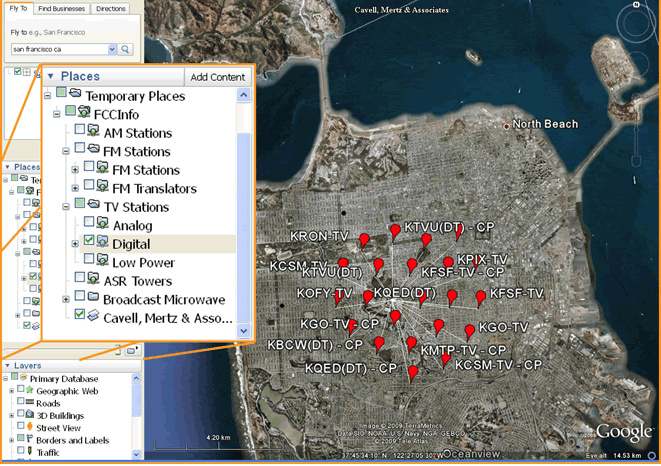This screenshot has height=466, width=661.
Task: Click the Cavell, Mertz & Asso... overlay icon in enlarged panel
Action: (x=93, y=315)
